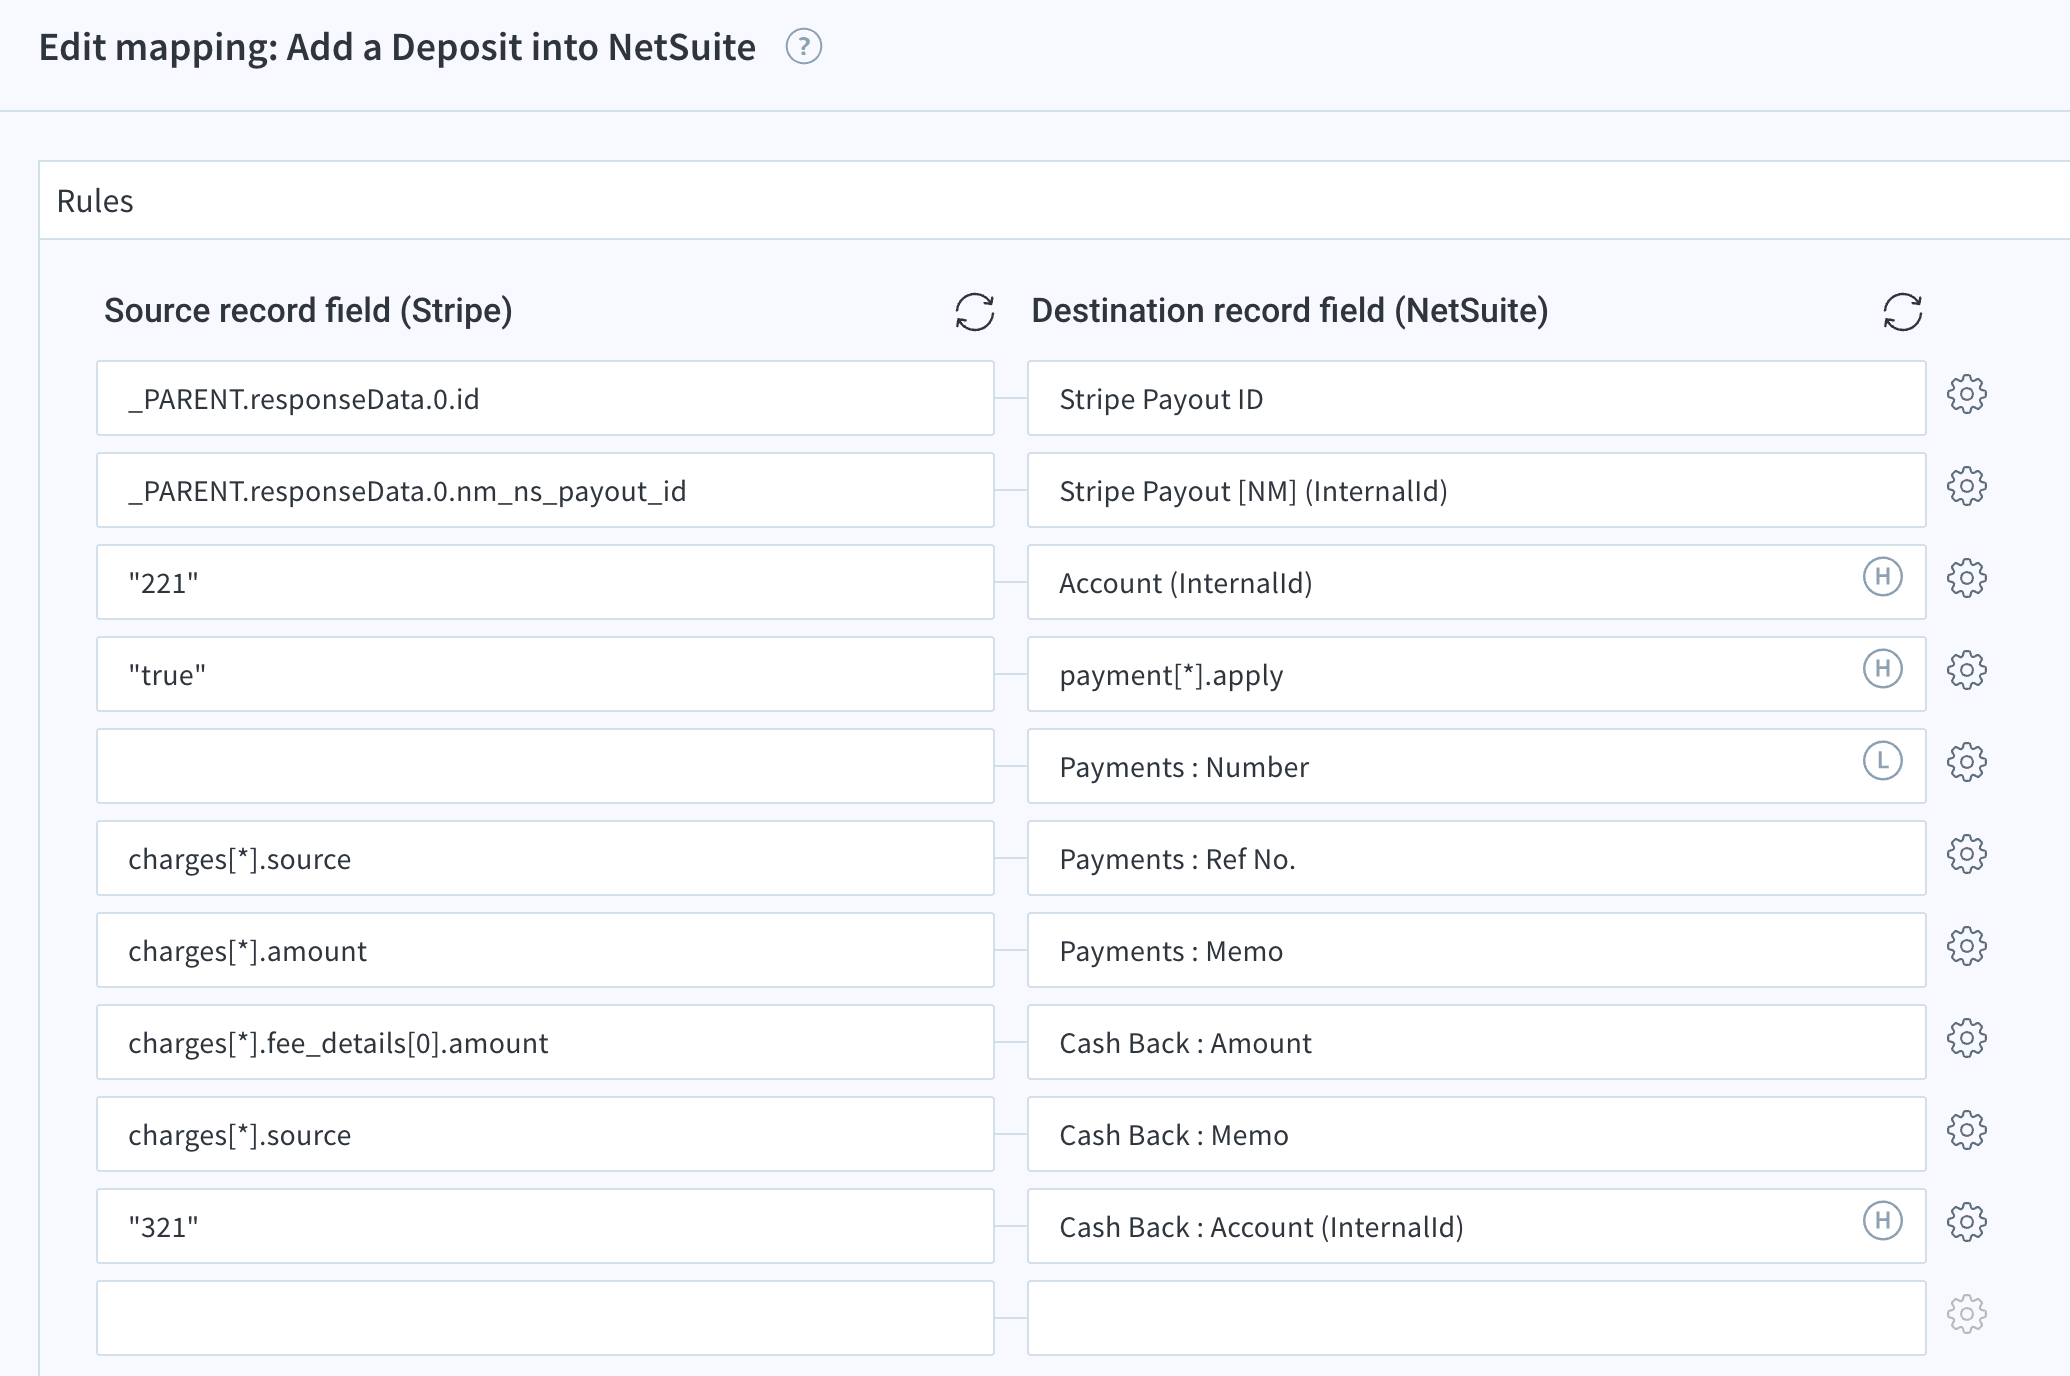Viewport: 2070px width, 1376px height.
Task: Click destination field payment[*].apply
Action: pyautogui.click(x=1476, y=674)
